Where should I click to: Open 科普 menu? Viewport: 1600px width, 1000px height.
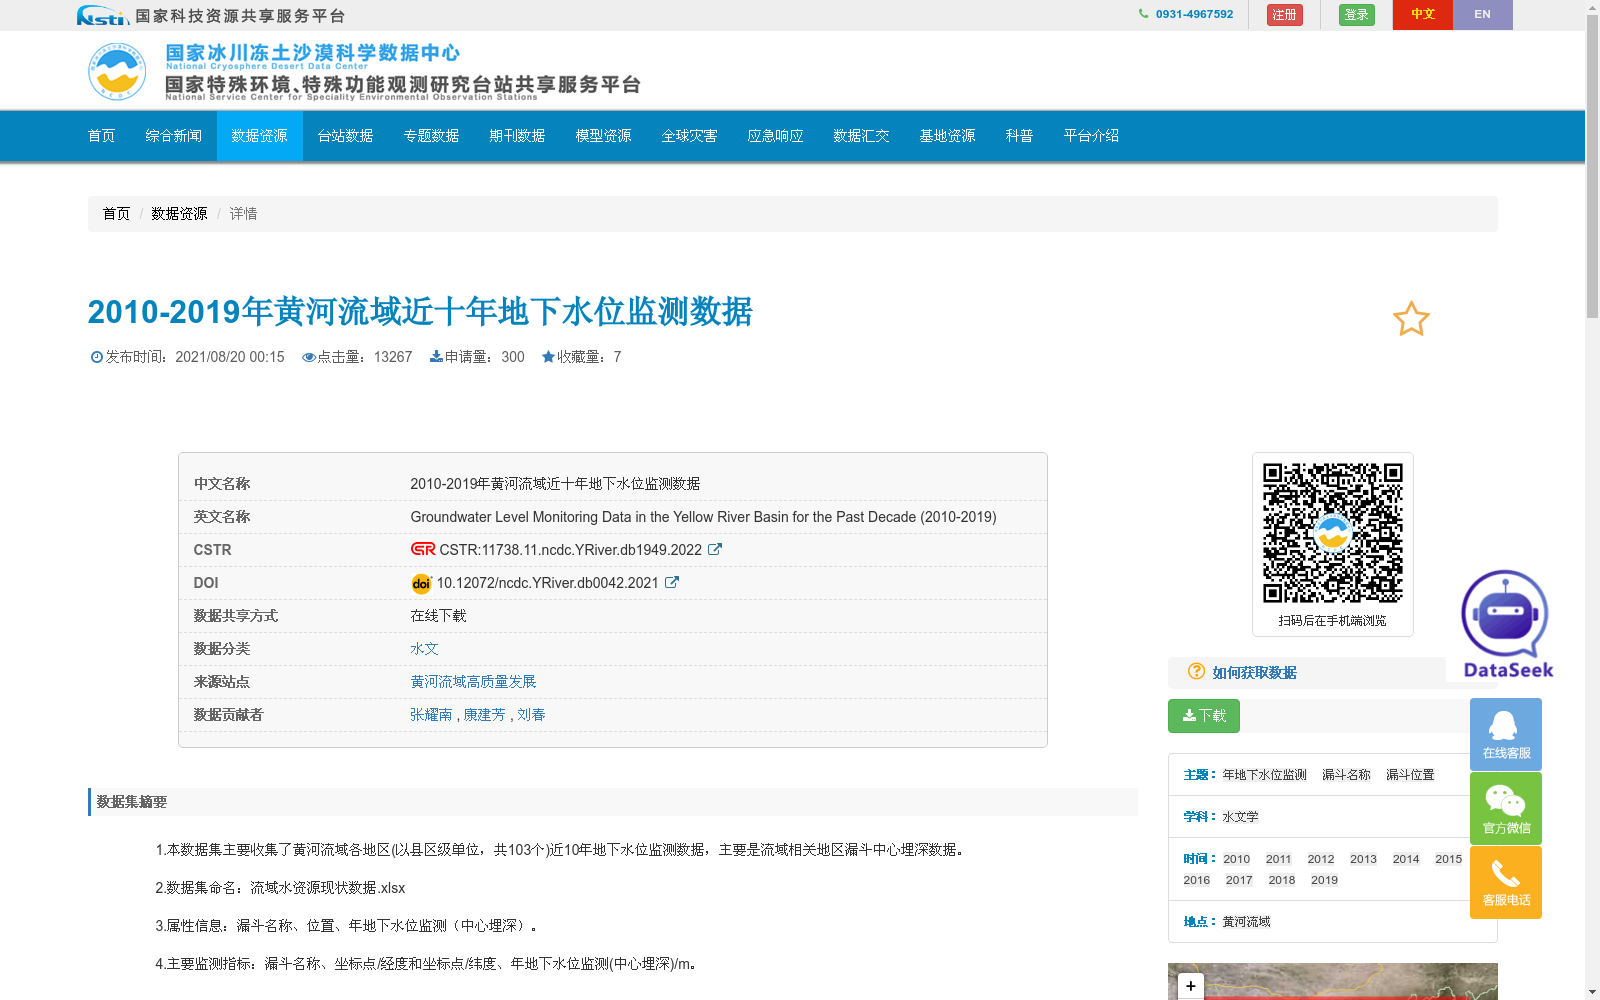[1020, 136]
